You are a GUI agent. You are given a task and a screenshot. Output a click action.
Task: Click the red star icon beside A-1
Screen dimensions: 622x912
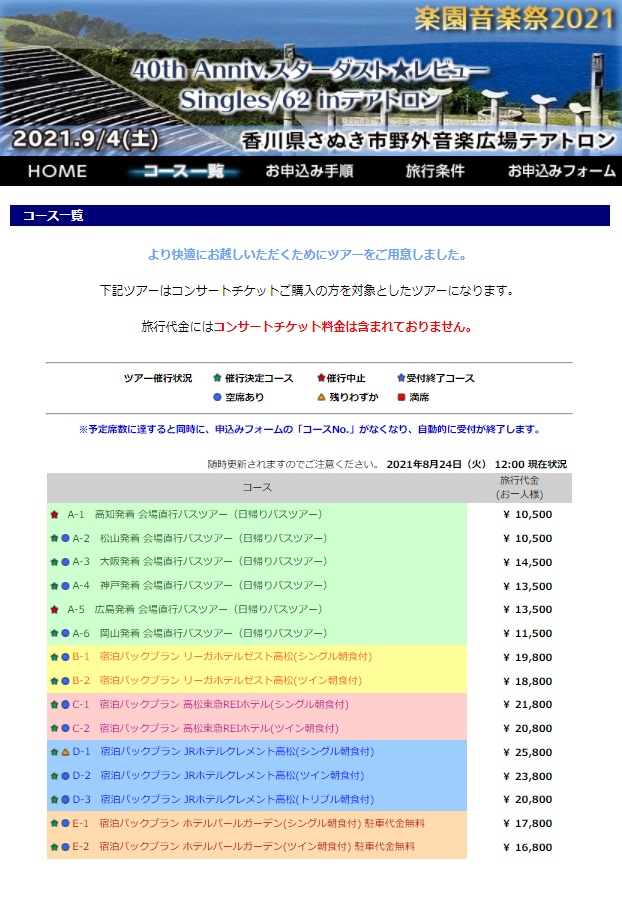point(55,515)
